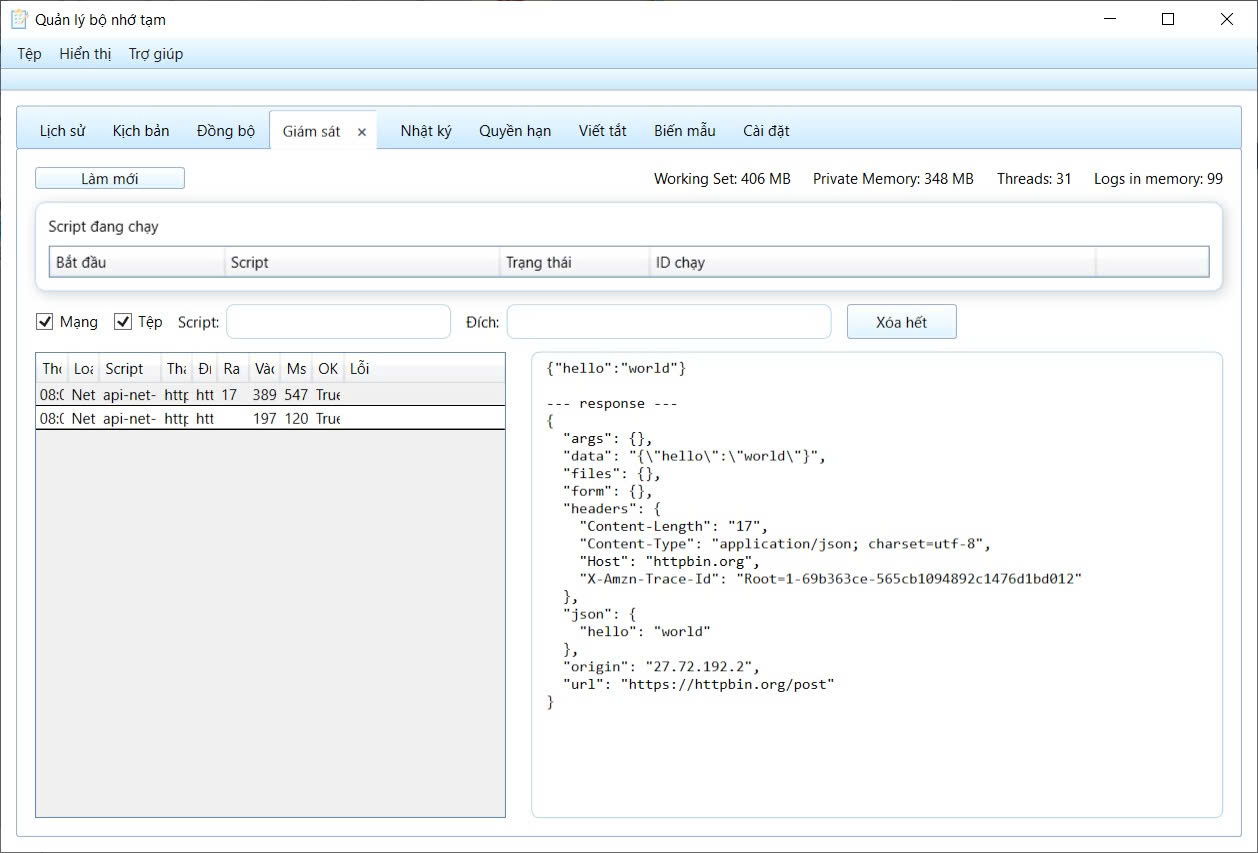Uncheck the Tệp checkbox
Viewport: 1258px width, 853px height.
[x=124, y=322]
